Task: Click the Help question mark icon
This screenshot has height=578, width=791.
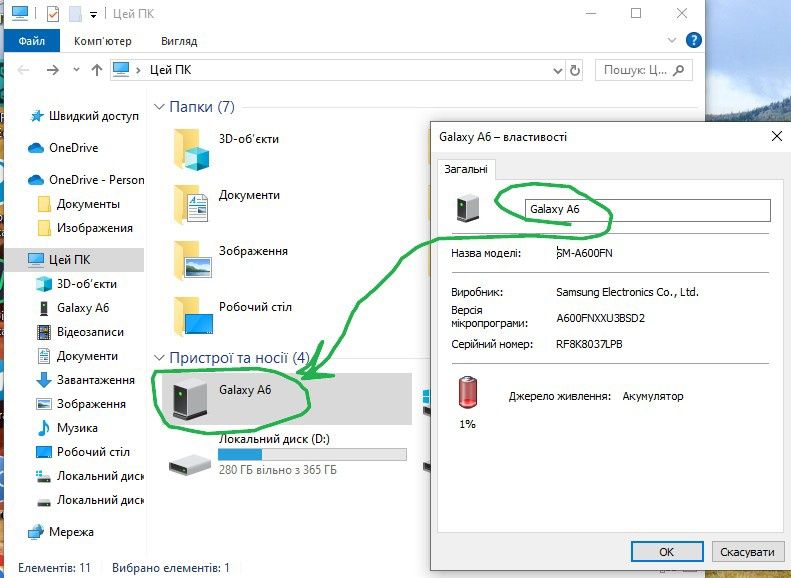Action: tap(694, 40)
